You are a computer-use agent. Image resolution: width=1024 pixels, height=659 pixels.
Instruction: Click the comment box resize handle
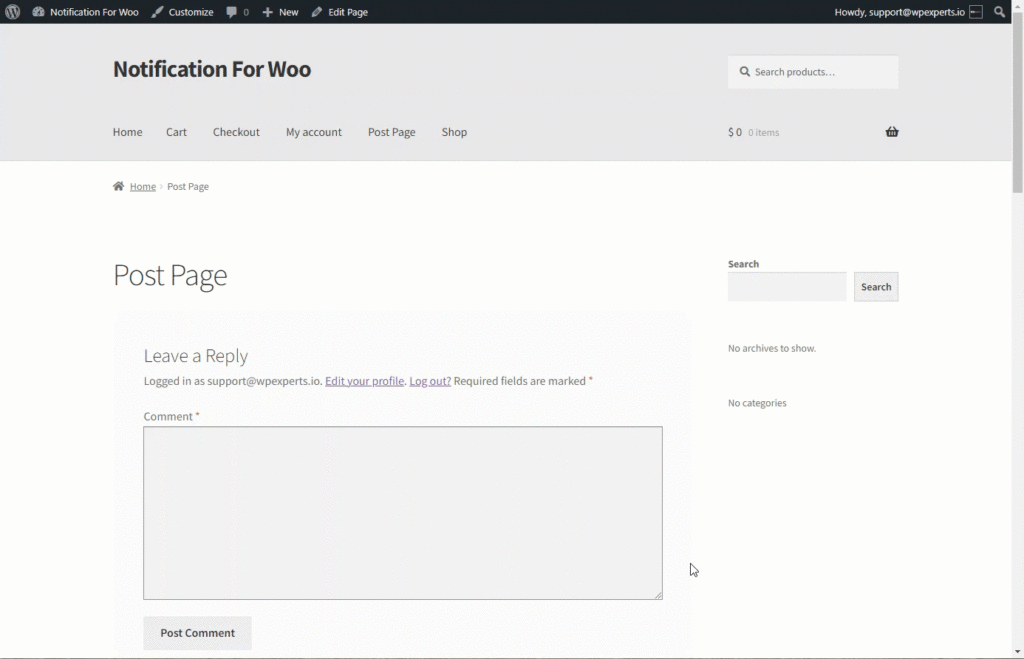click(658, 595)
